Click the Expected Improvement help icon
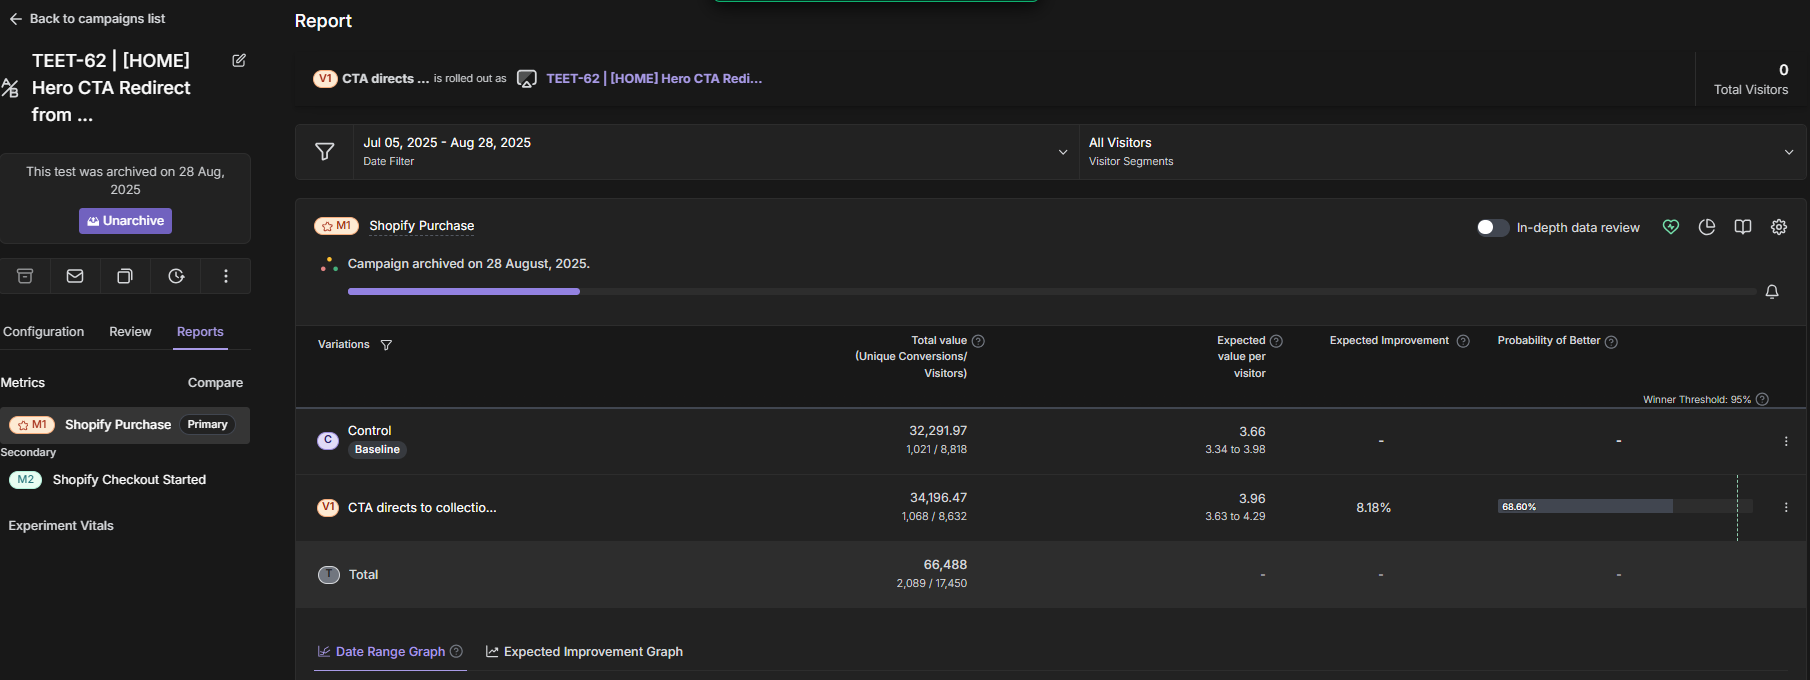This screenshot has width=1810, height=680. pos(1463,341)
